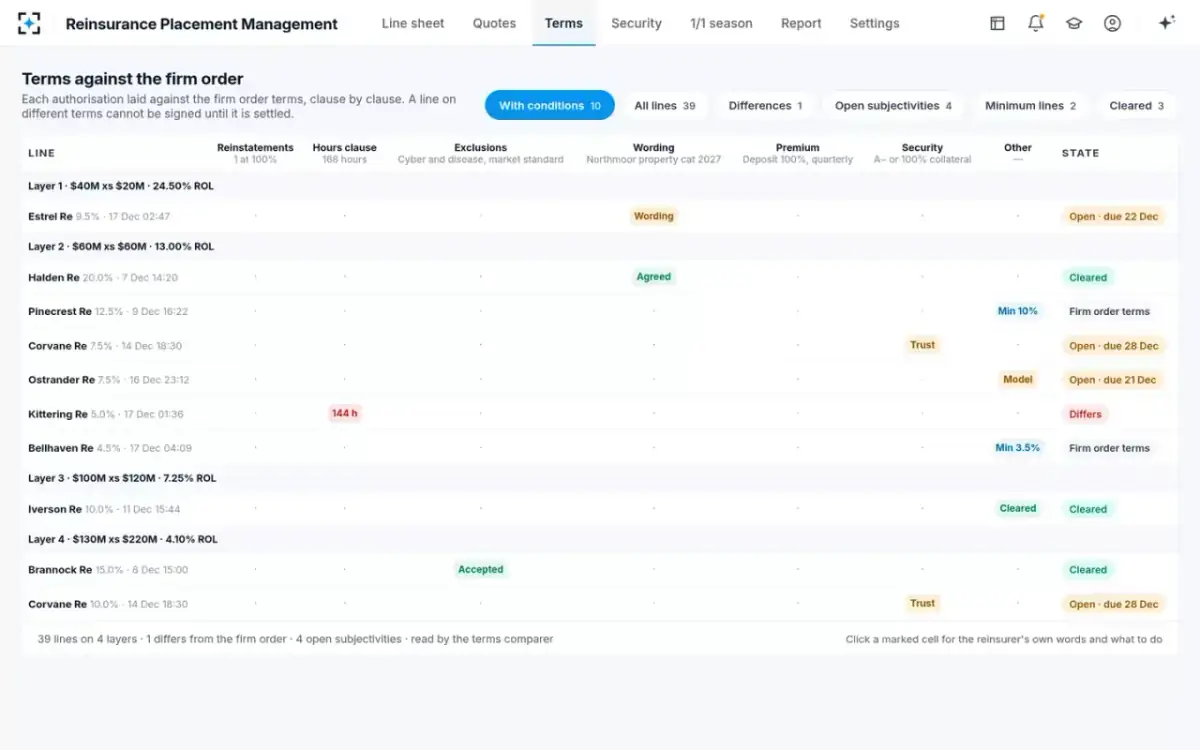The image size is (1200, 750).
Task: Click the 'Open · due 22 Dec' state
Action: click(x=1113, y=216)
